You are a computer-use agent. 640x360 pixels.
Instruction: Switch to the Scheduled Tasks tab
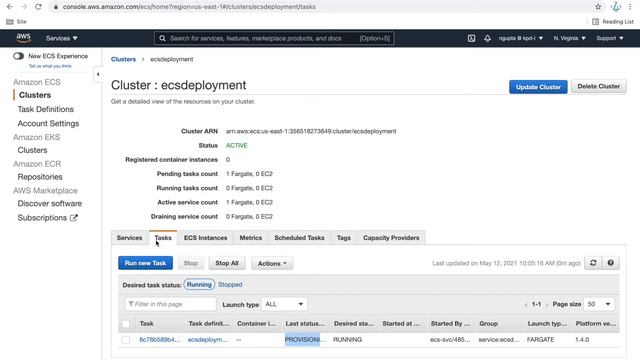click(x=299, y=238)
